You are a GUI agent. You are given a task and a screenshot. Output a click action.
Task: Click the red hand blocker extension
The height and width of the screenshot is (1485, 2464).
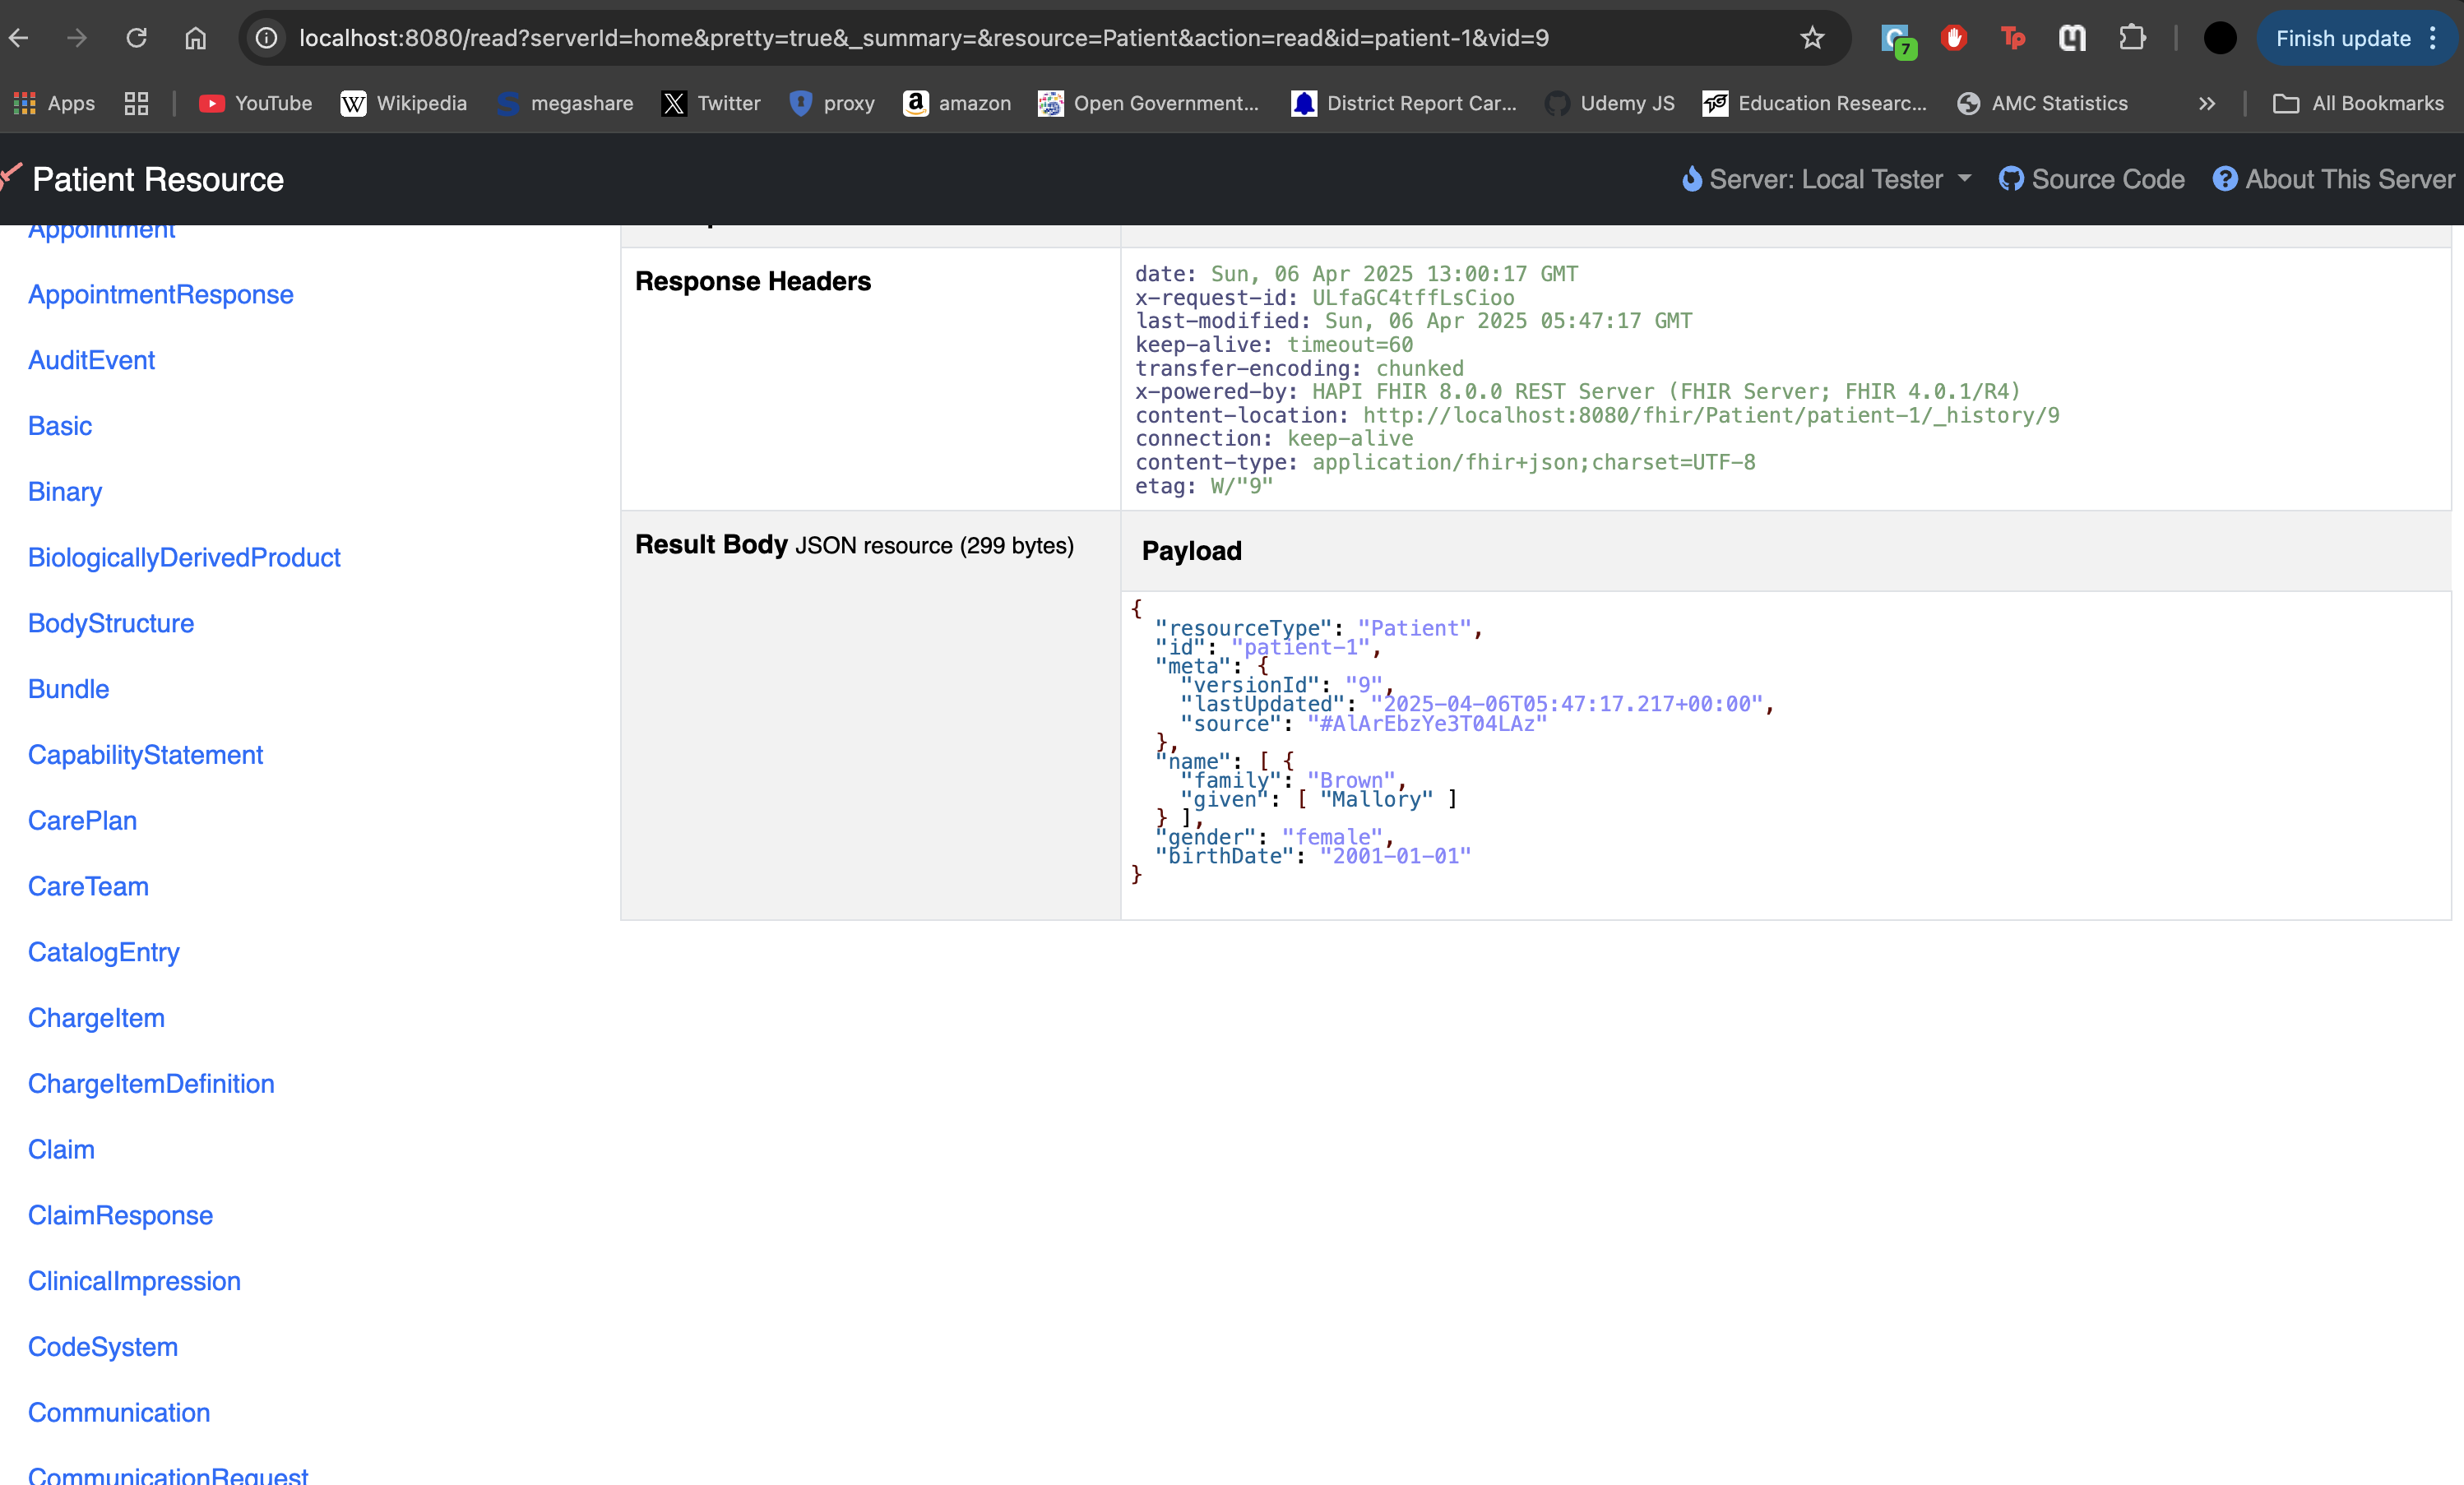pyautogui.click(x=1953, y=38)
